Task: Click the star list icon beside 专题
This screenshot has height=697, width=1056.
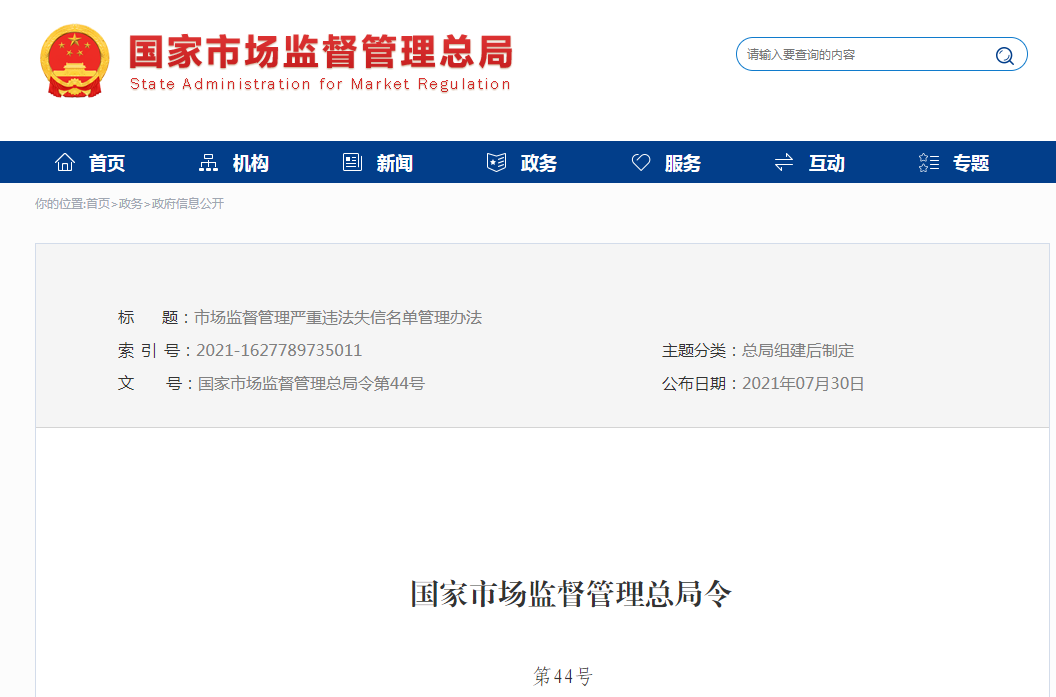Action: click(x=929, y=162)
